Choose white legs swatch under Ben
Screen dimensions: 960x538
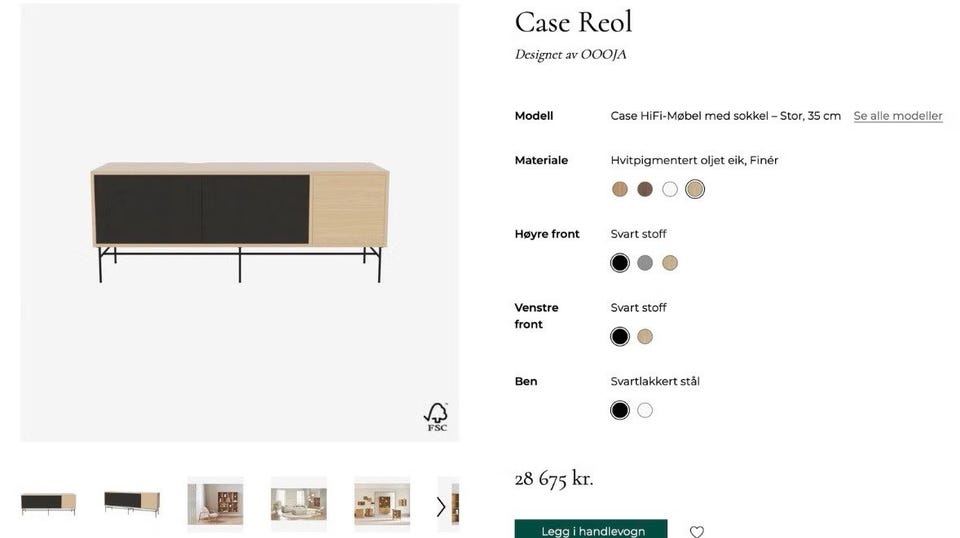tap(645, 410)
